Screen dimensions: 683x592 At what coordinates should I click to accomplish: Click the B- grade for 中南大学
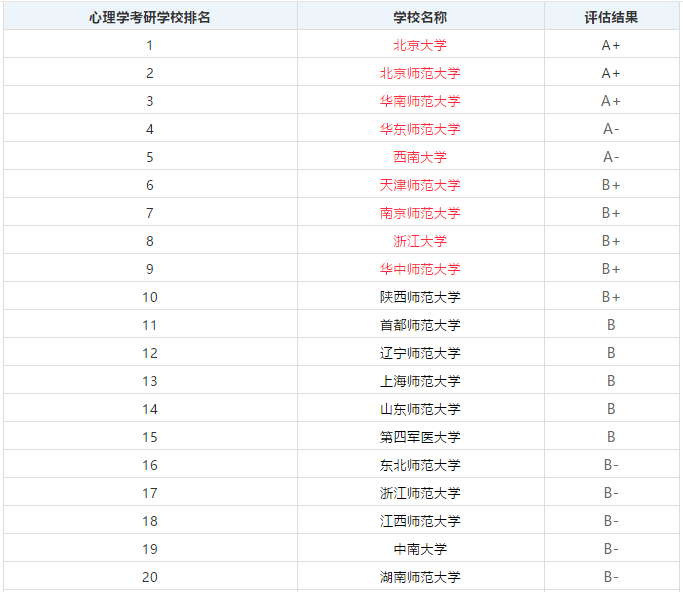click(x=611, y=548)
